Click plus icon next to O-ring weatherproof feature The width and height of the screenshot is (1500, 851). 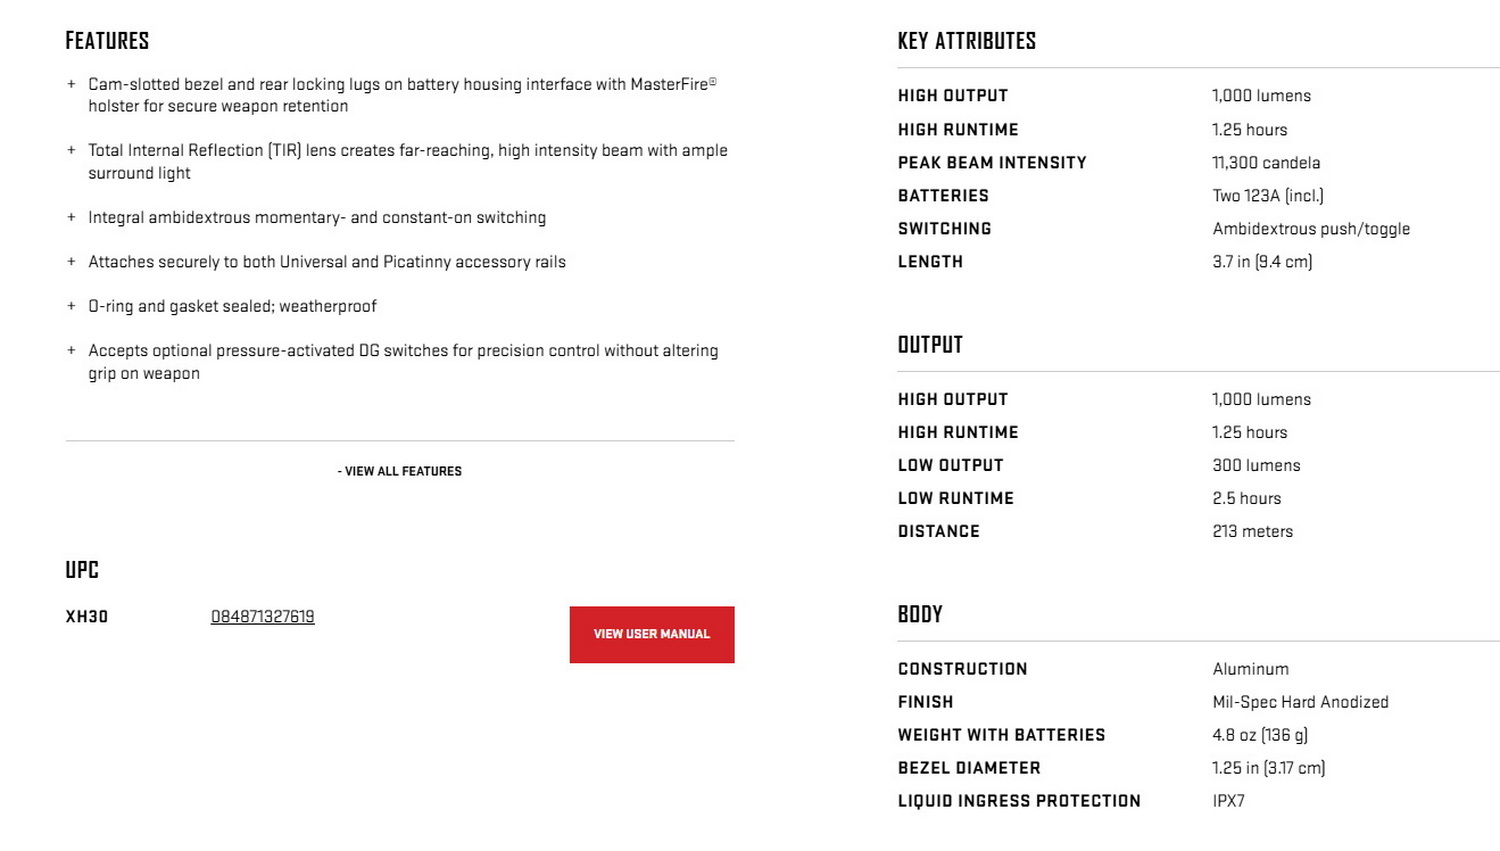(x=71, y=306)
